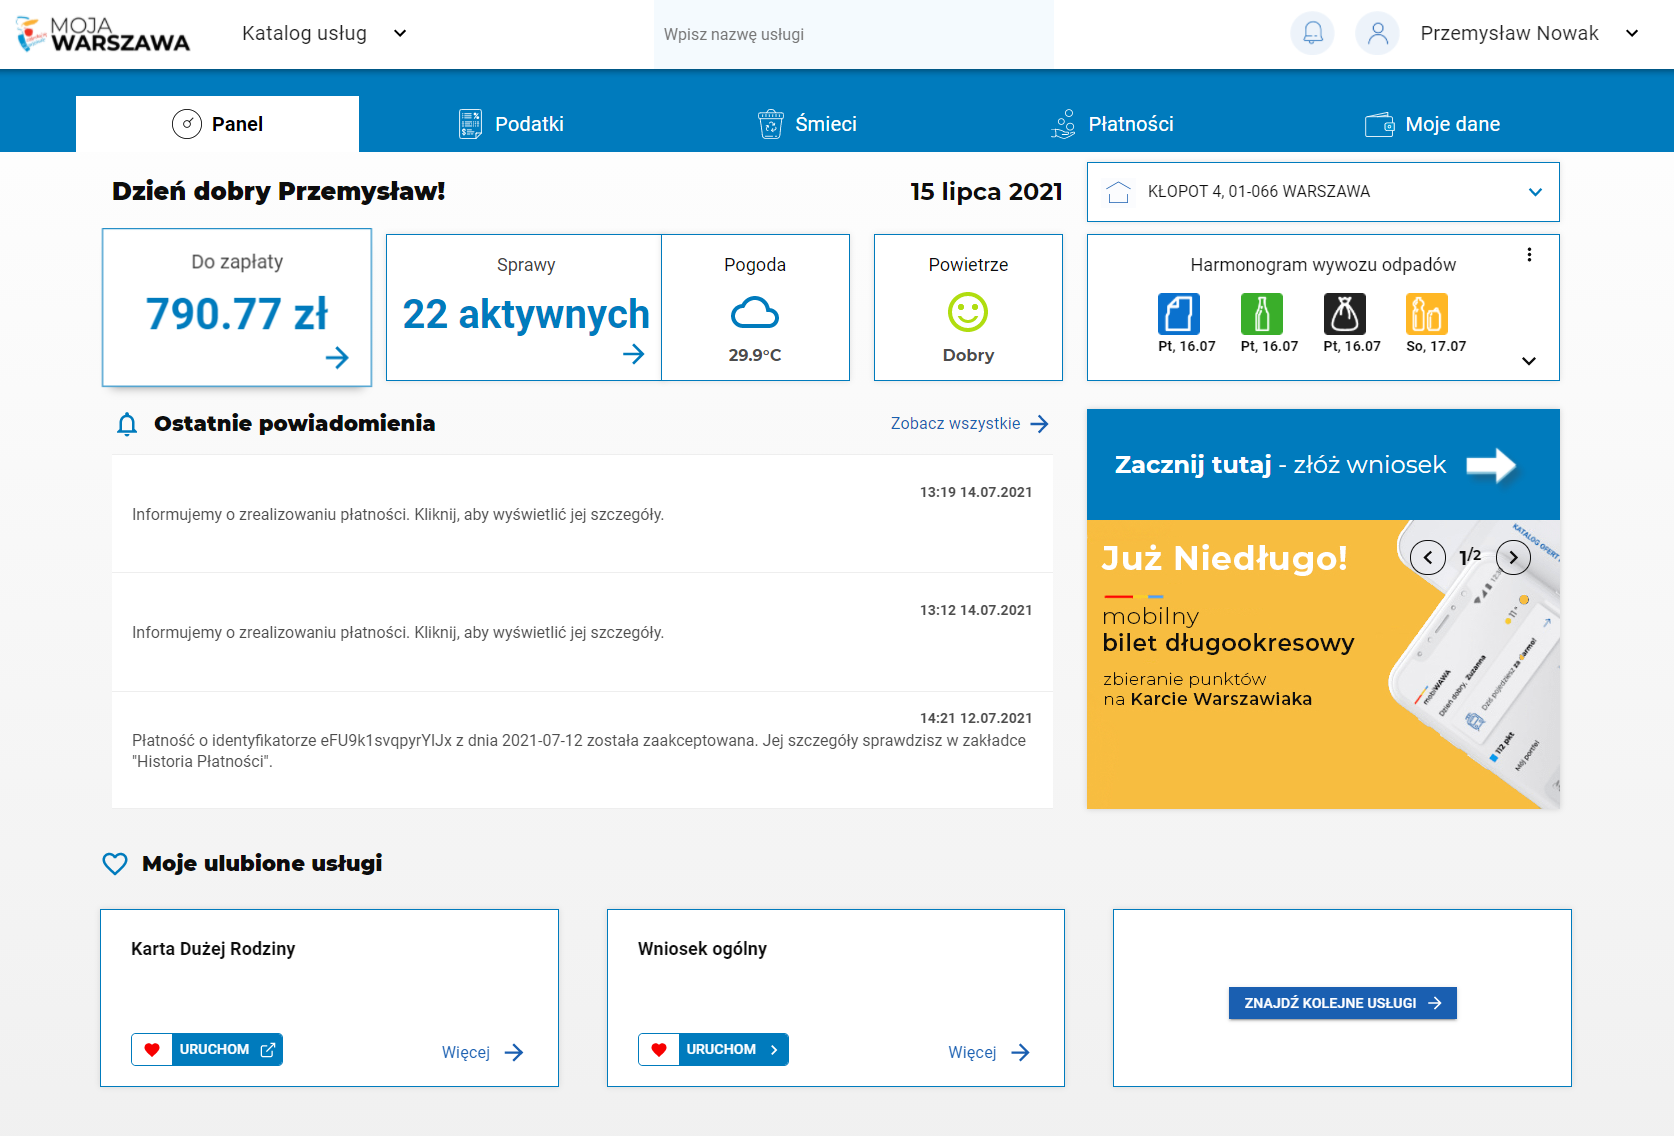Click the green glass waste icon
The width and height of the screenshot is (1674, 1136).
1261,314
